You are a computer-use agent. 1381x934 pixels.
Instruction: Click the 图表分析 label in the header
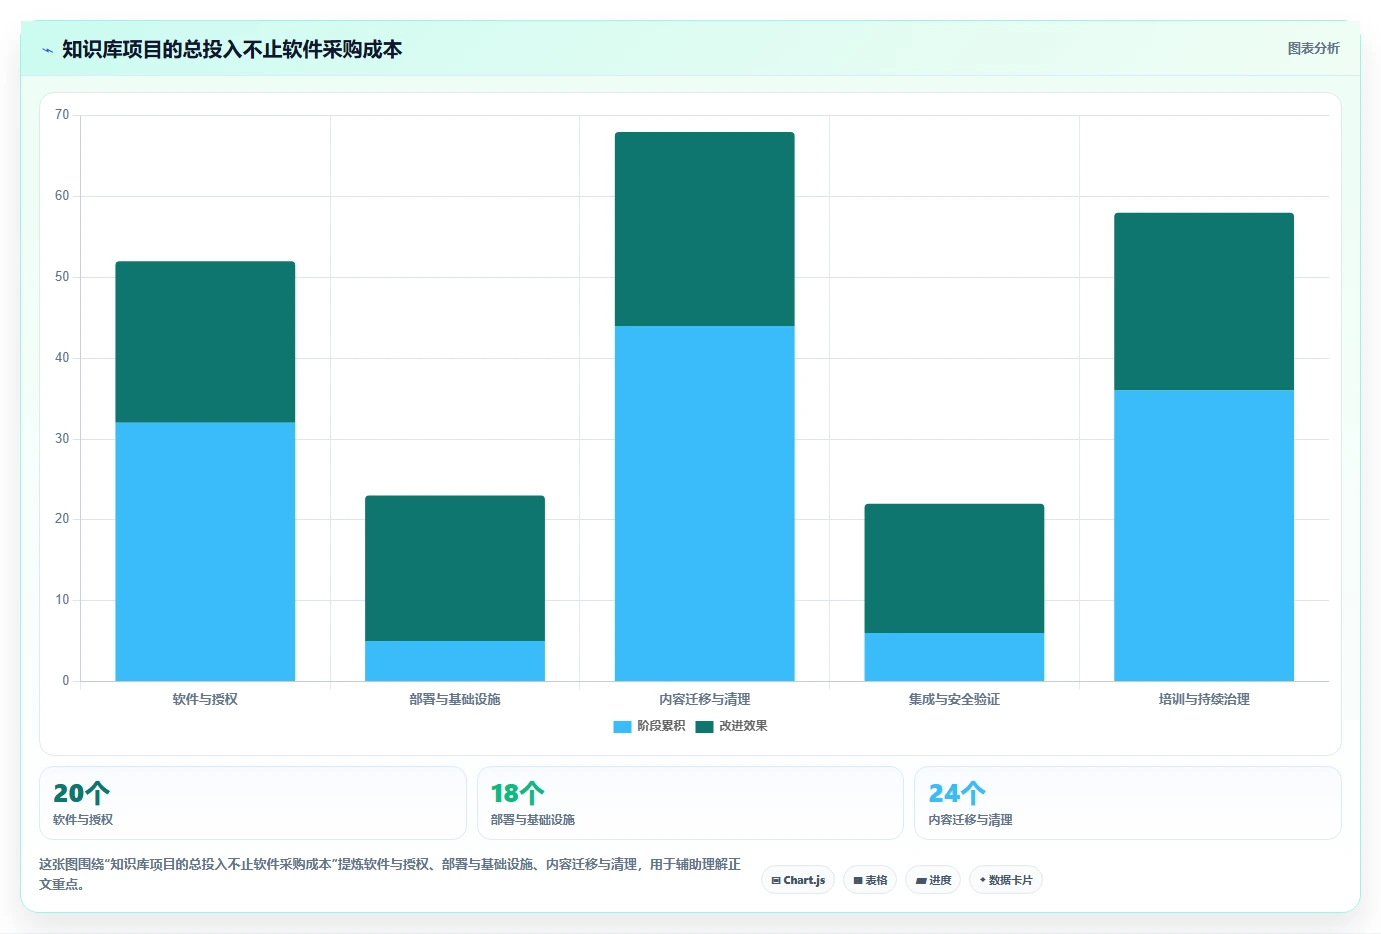coord(1313,48)
